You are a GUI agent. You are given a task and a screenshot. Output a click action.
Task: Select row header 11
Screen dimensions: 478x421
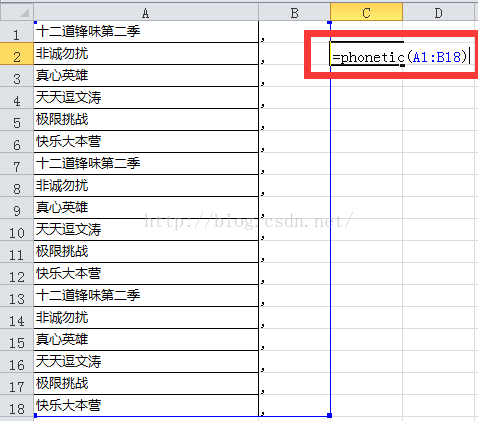pos(17,252)
